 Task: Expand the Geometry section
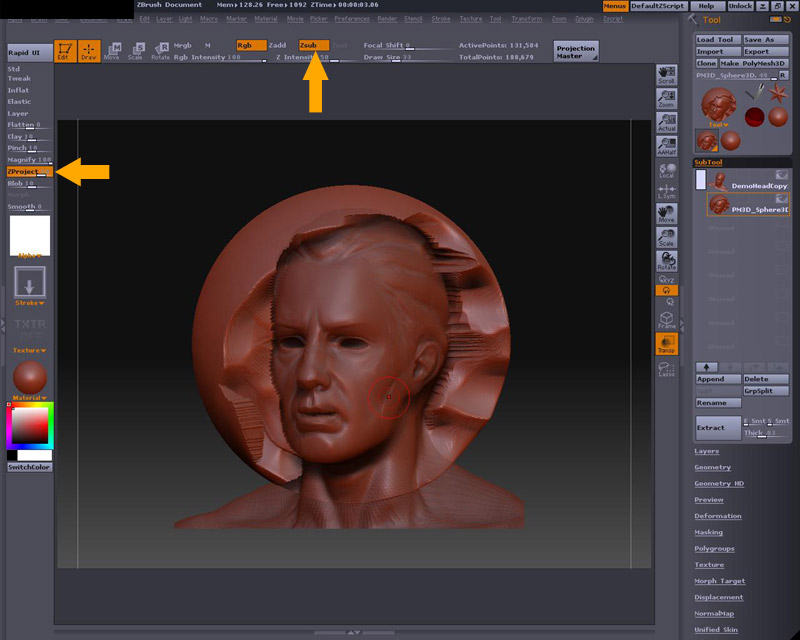tap(712, 467)
